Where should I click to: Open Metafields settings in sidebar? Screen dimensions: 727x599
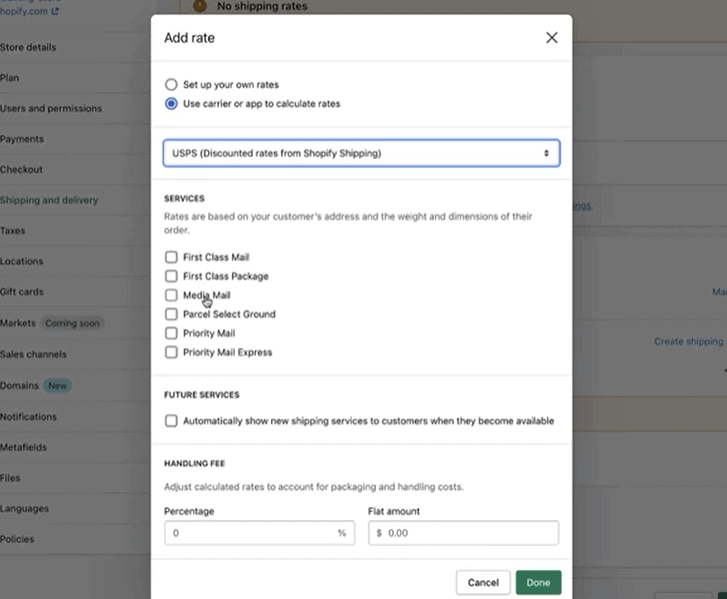23,447
